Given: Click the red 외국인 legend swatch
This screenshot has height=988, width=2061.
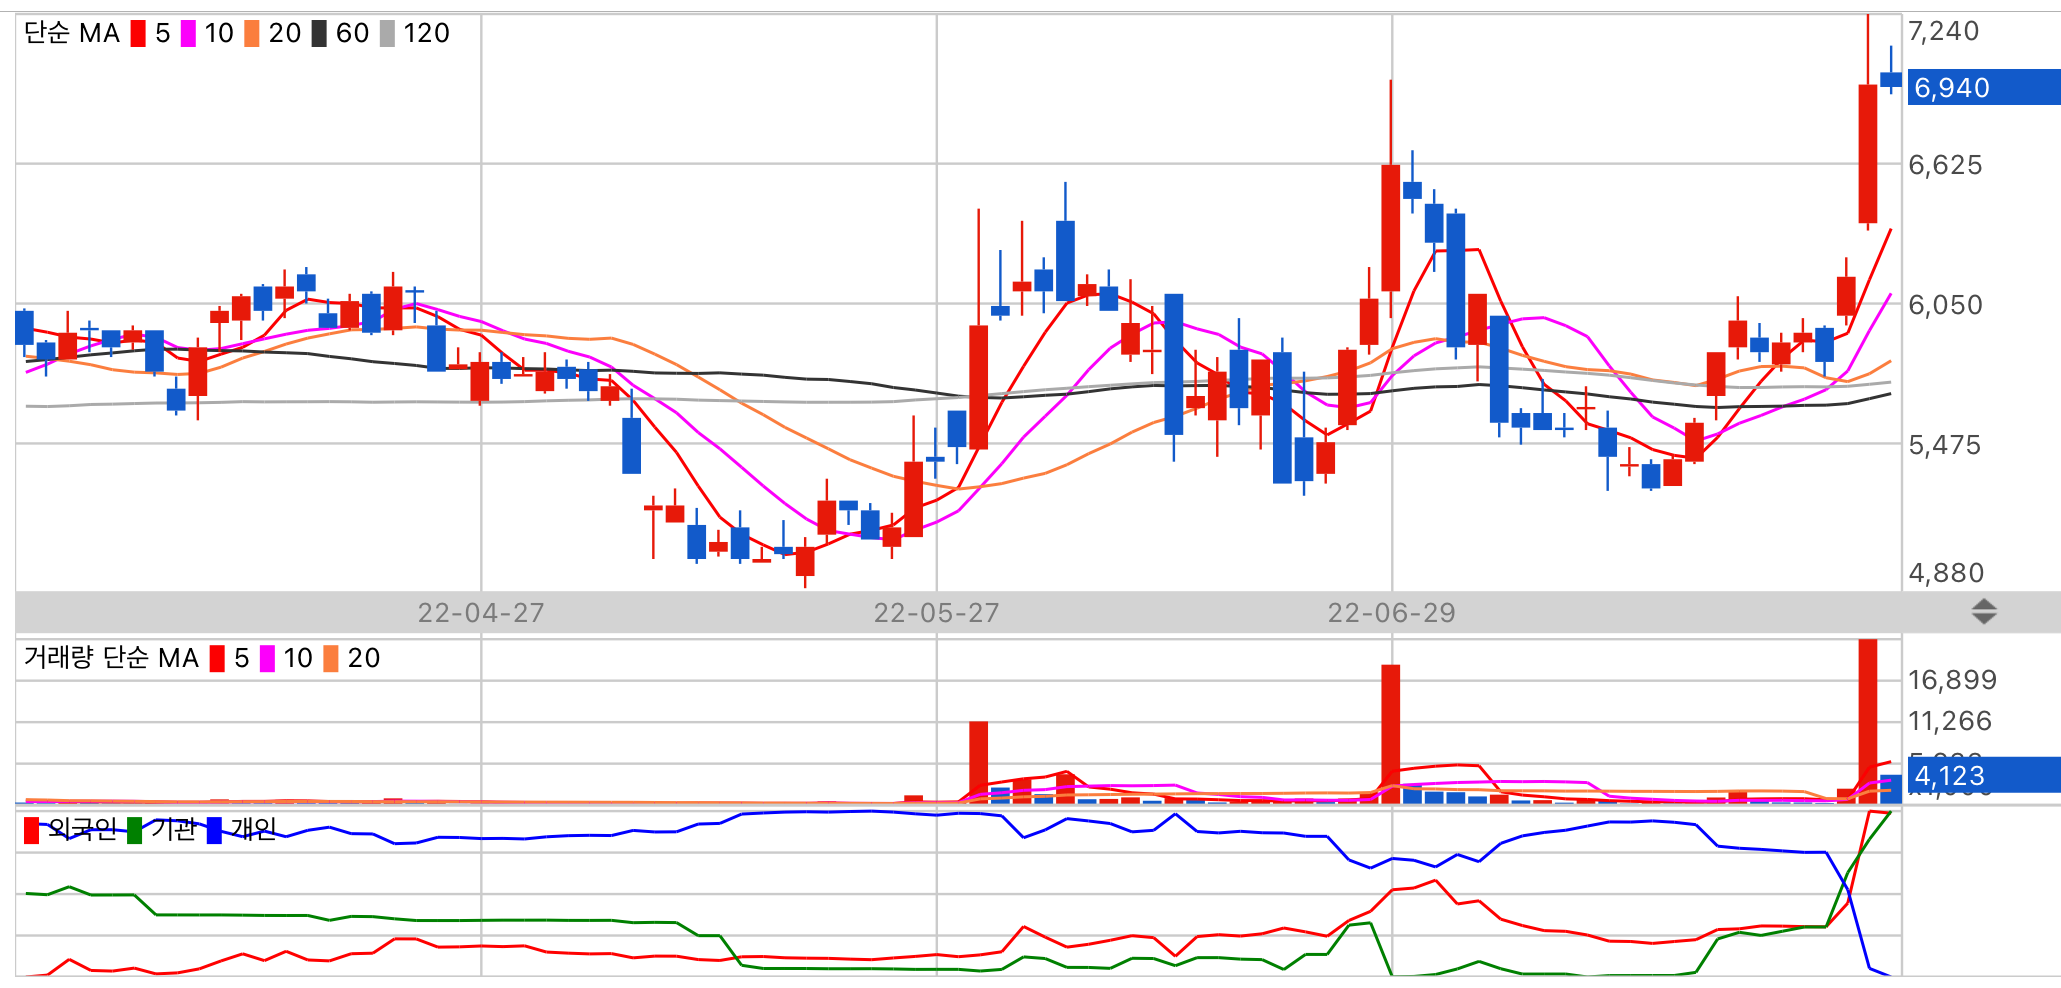Looking at the screenshot, I should click(31, 830).
